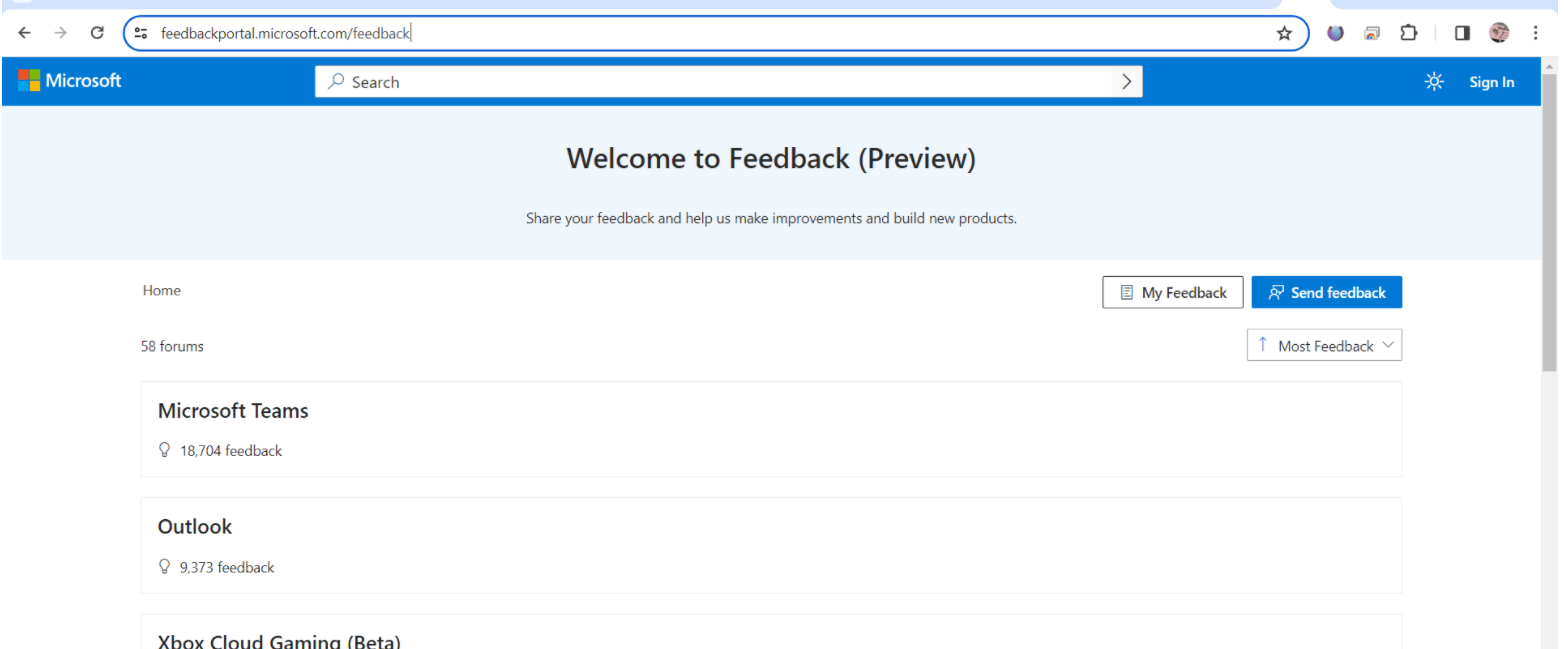Open the Most Feedback sort dropdown
The image size is (1565, 649).
pyautogui.click(x=1324, y=344)
